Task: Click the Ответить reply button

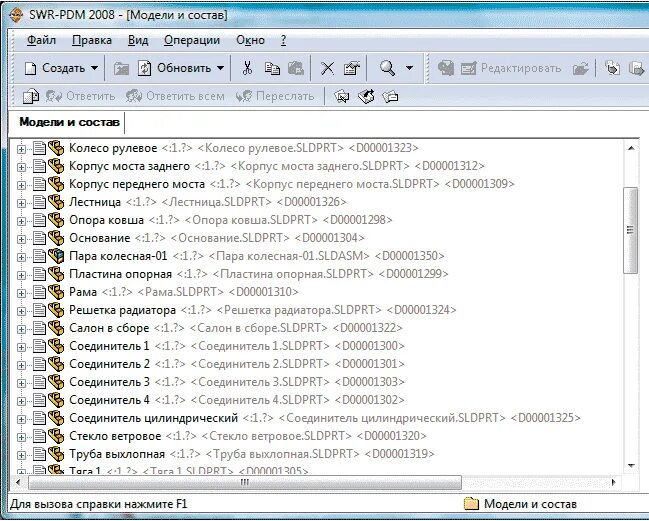Action: (80, 96)
